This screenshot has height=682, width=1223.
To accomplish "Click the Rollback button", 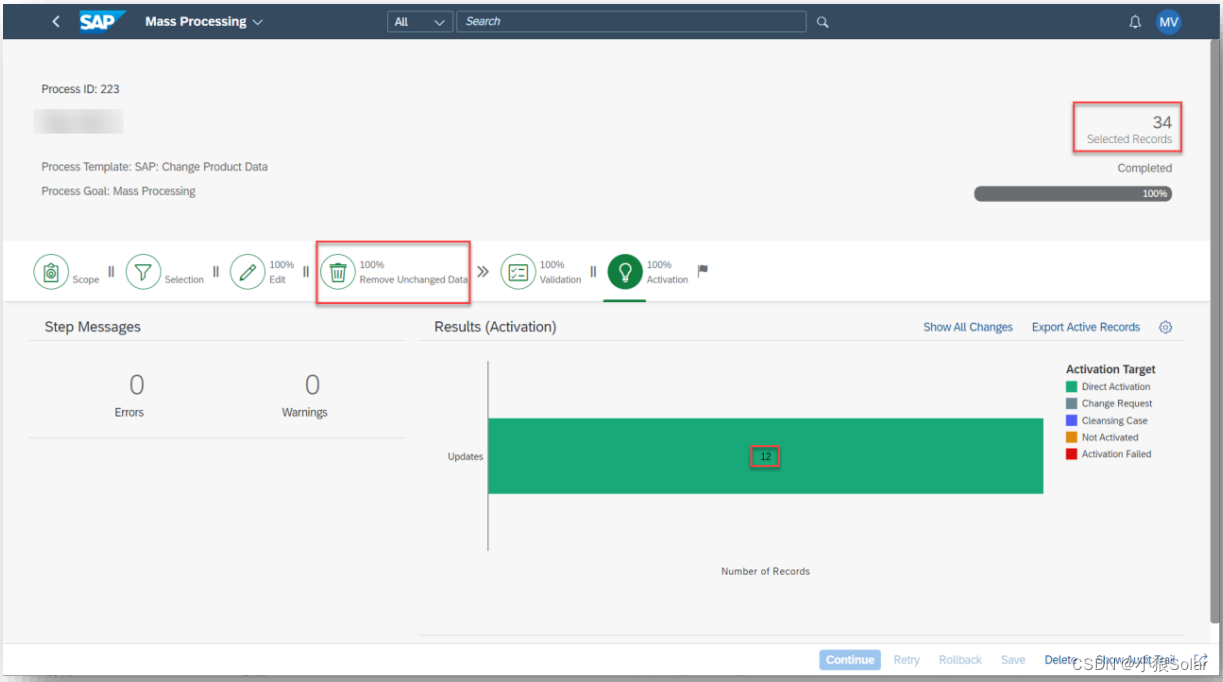I will click(960, 660).
